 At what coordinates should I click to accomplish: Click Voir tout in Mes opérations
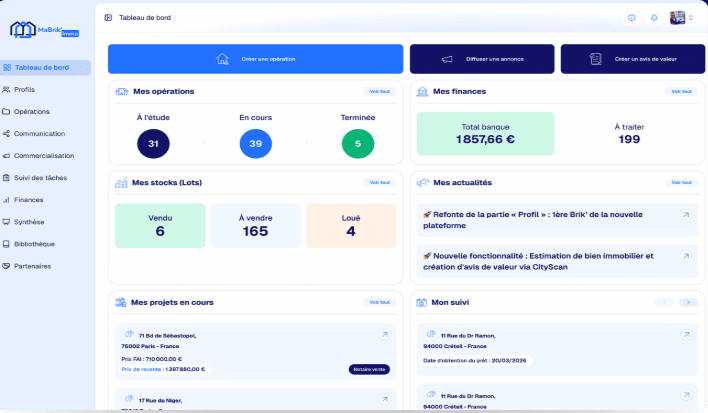[380, 91]
